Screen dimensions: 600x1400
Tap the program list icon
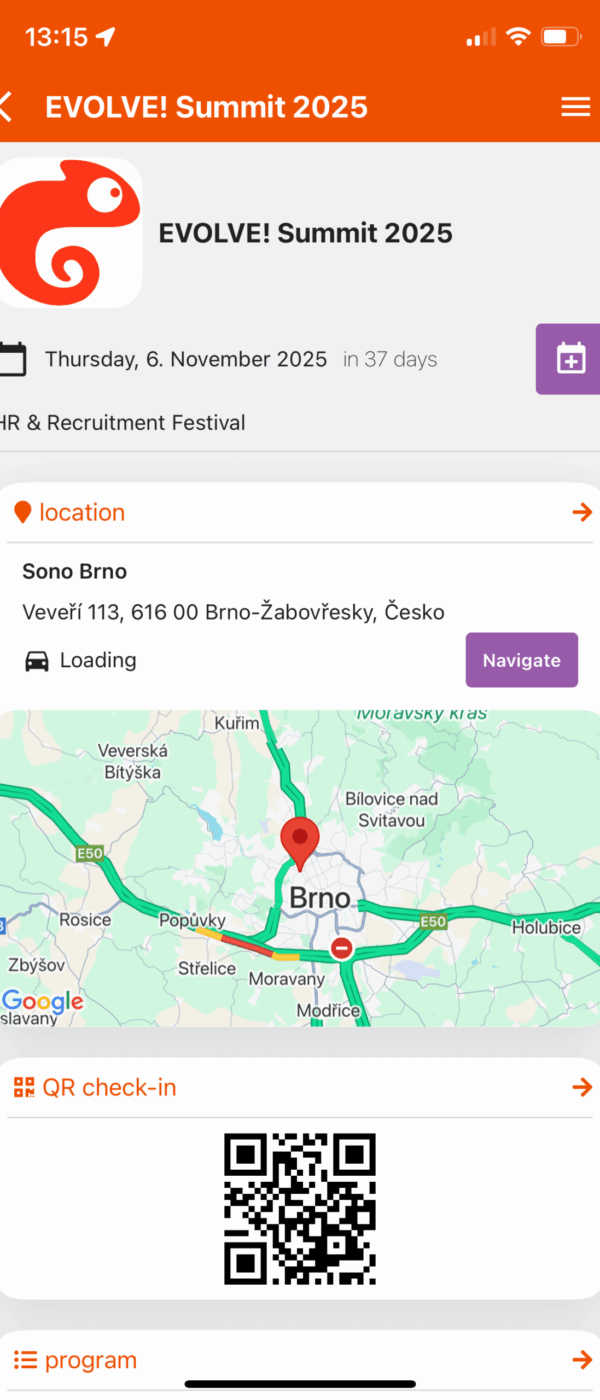point(25,1360)
